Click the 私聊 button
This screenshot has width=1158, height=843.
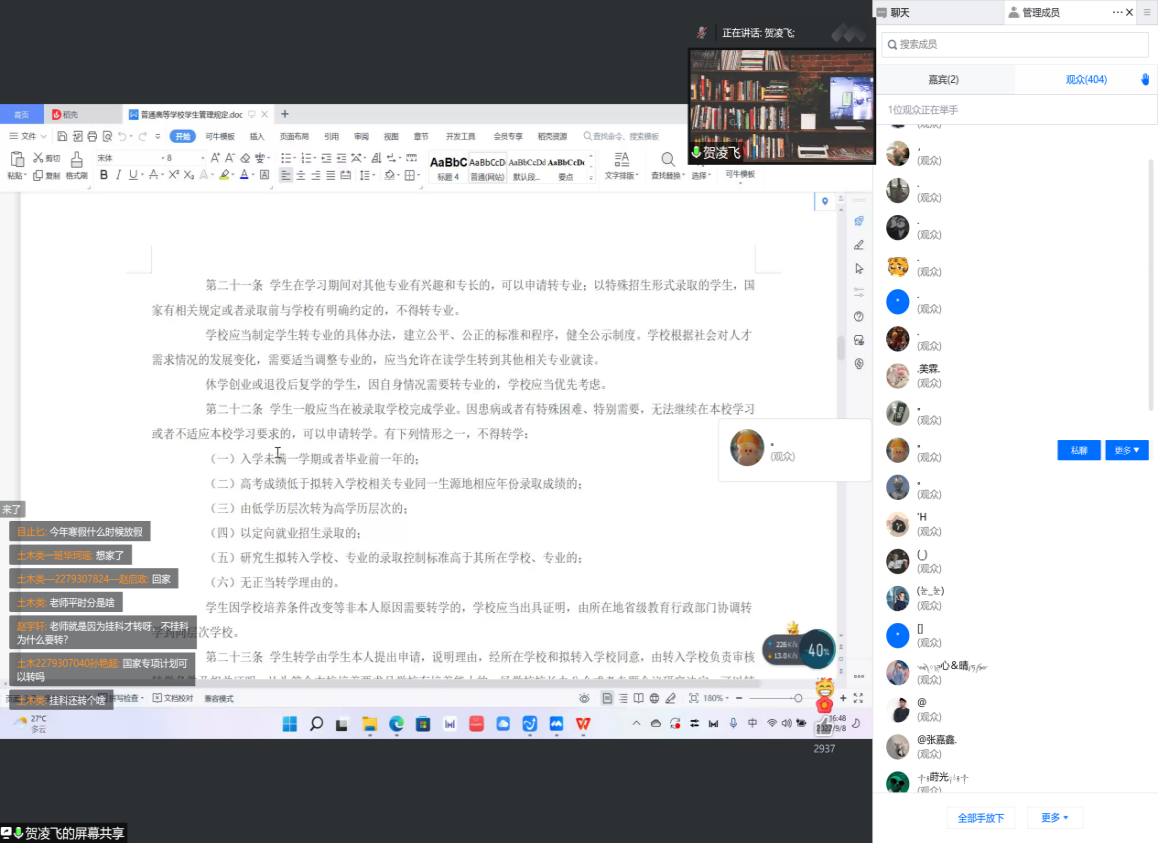1078,450
